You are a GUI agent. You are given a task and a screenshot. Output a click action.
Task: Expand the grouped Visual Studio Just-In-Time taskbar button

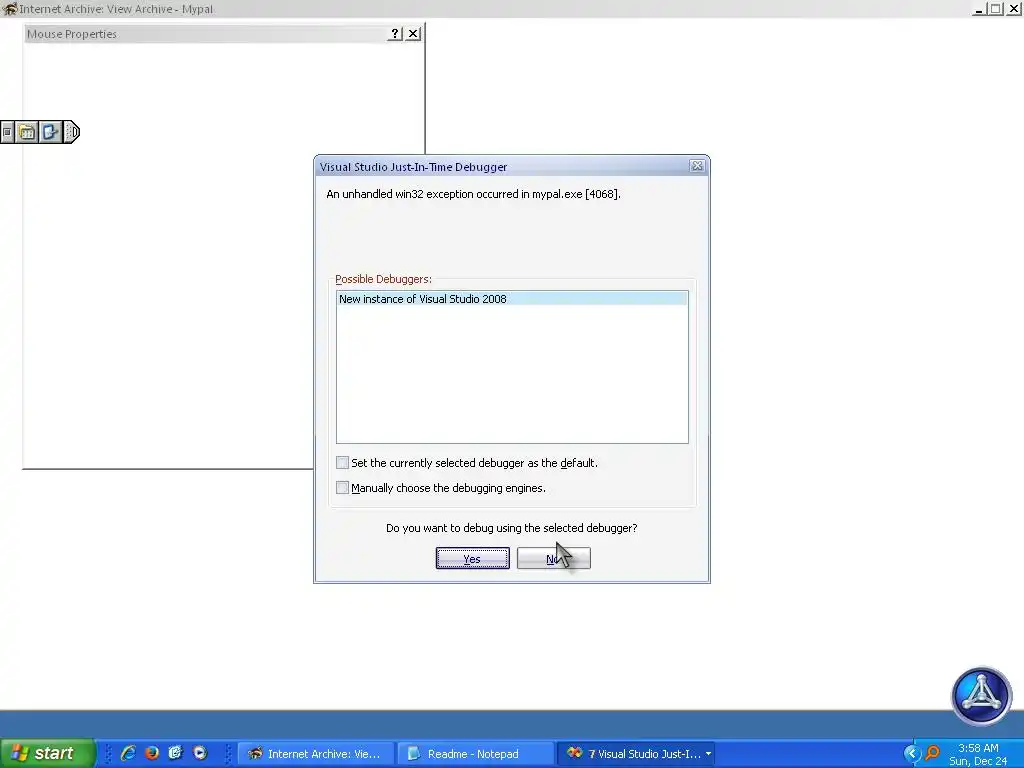pos(636,754)
